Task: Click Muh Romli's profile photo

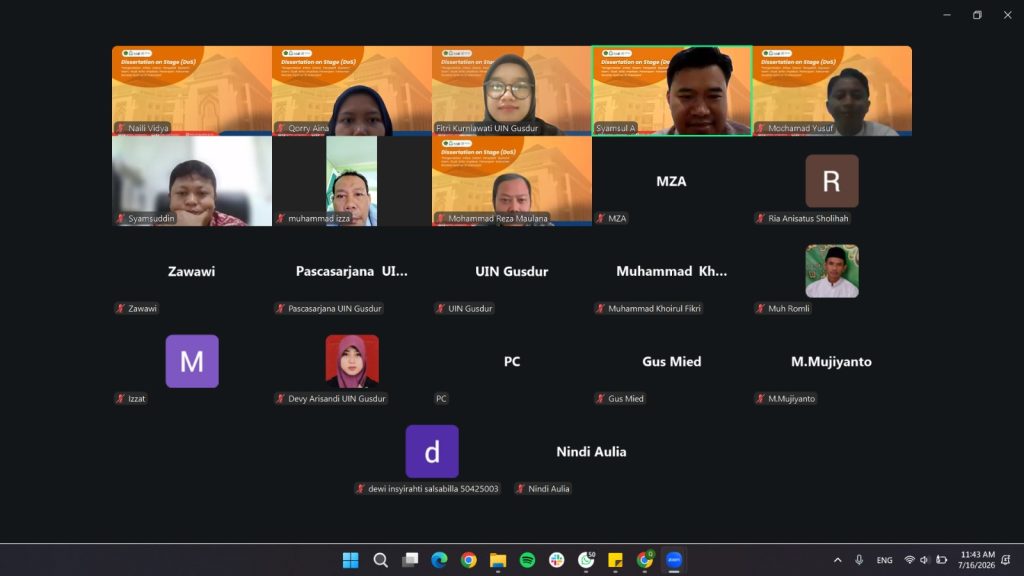Action: point(832,271)
